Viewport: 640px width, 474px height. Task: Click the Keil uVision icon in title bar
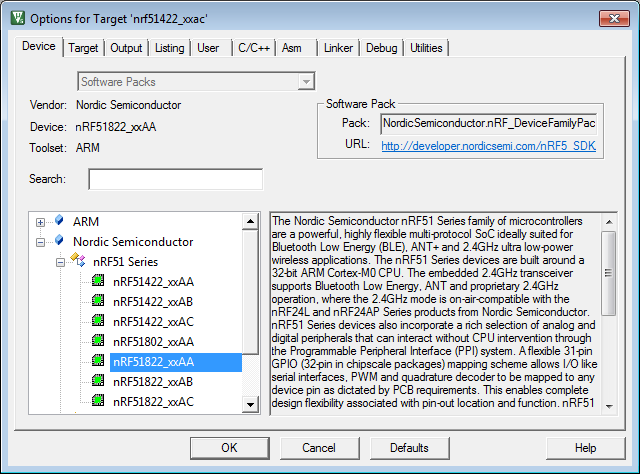coord(18,18)
